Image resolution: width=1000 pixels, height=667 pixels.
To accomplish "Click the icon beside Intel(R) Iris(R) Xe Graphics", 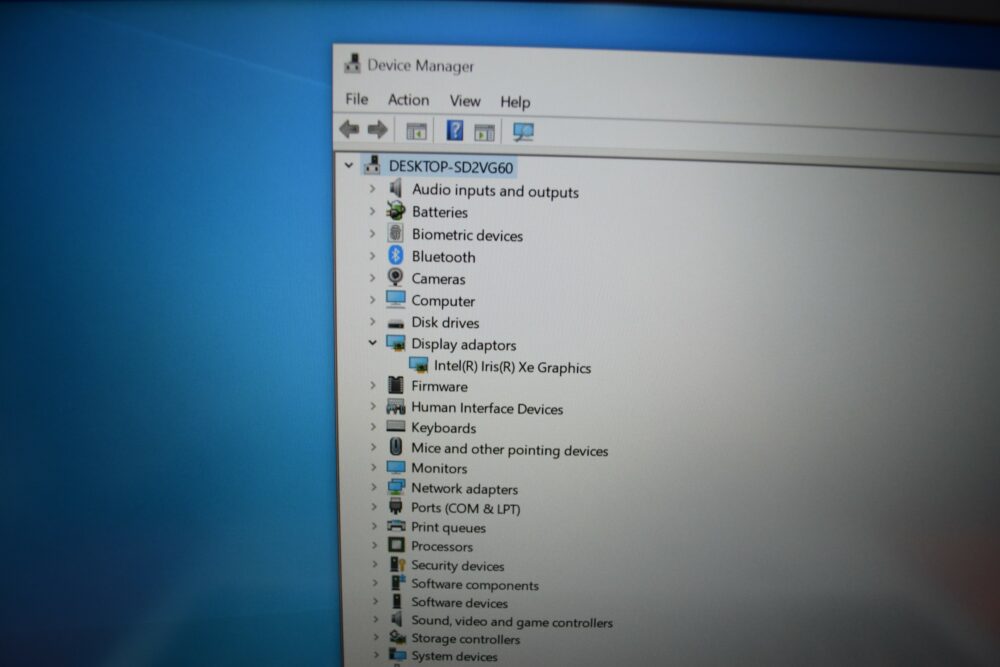I will (x=418, y=365).
